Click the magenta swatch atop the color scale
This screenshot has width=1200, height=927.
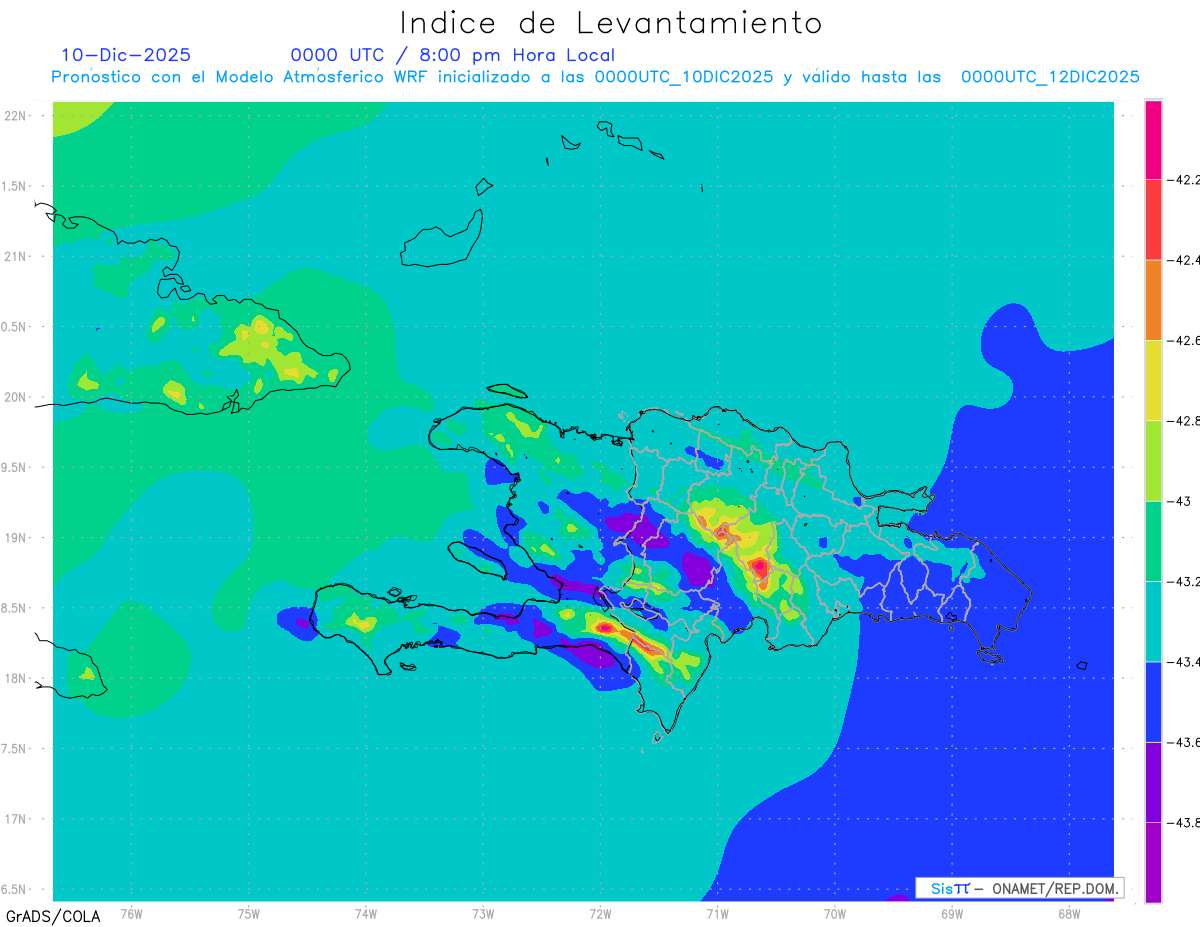click(x=1153, y=139)
